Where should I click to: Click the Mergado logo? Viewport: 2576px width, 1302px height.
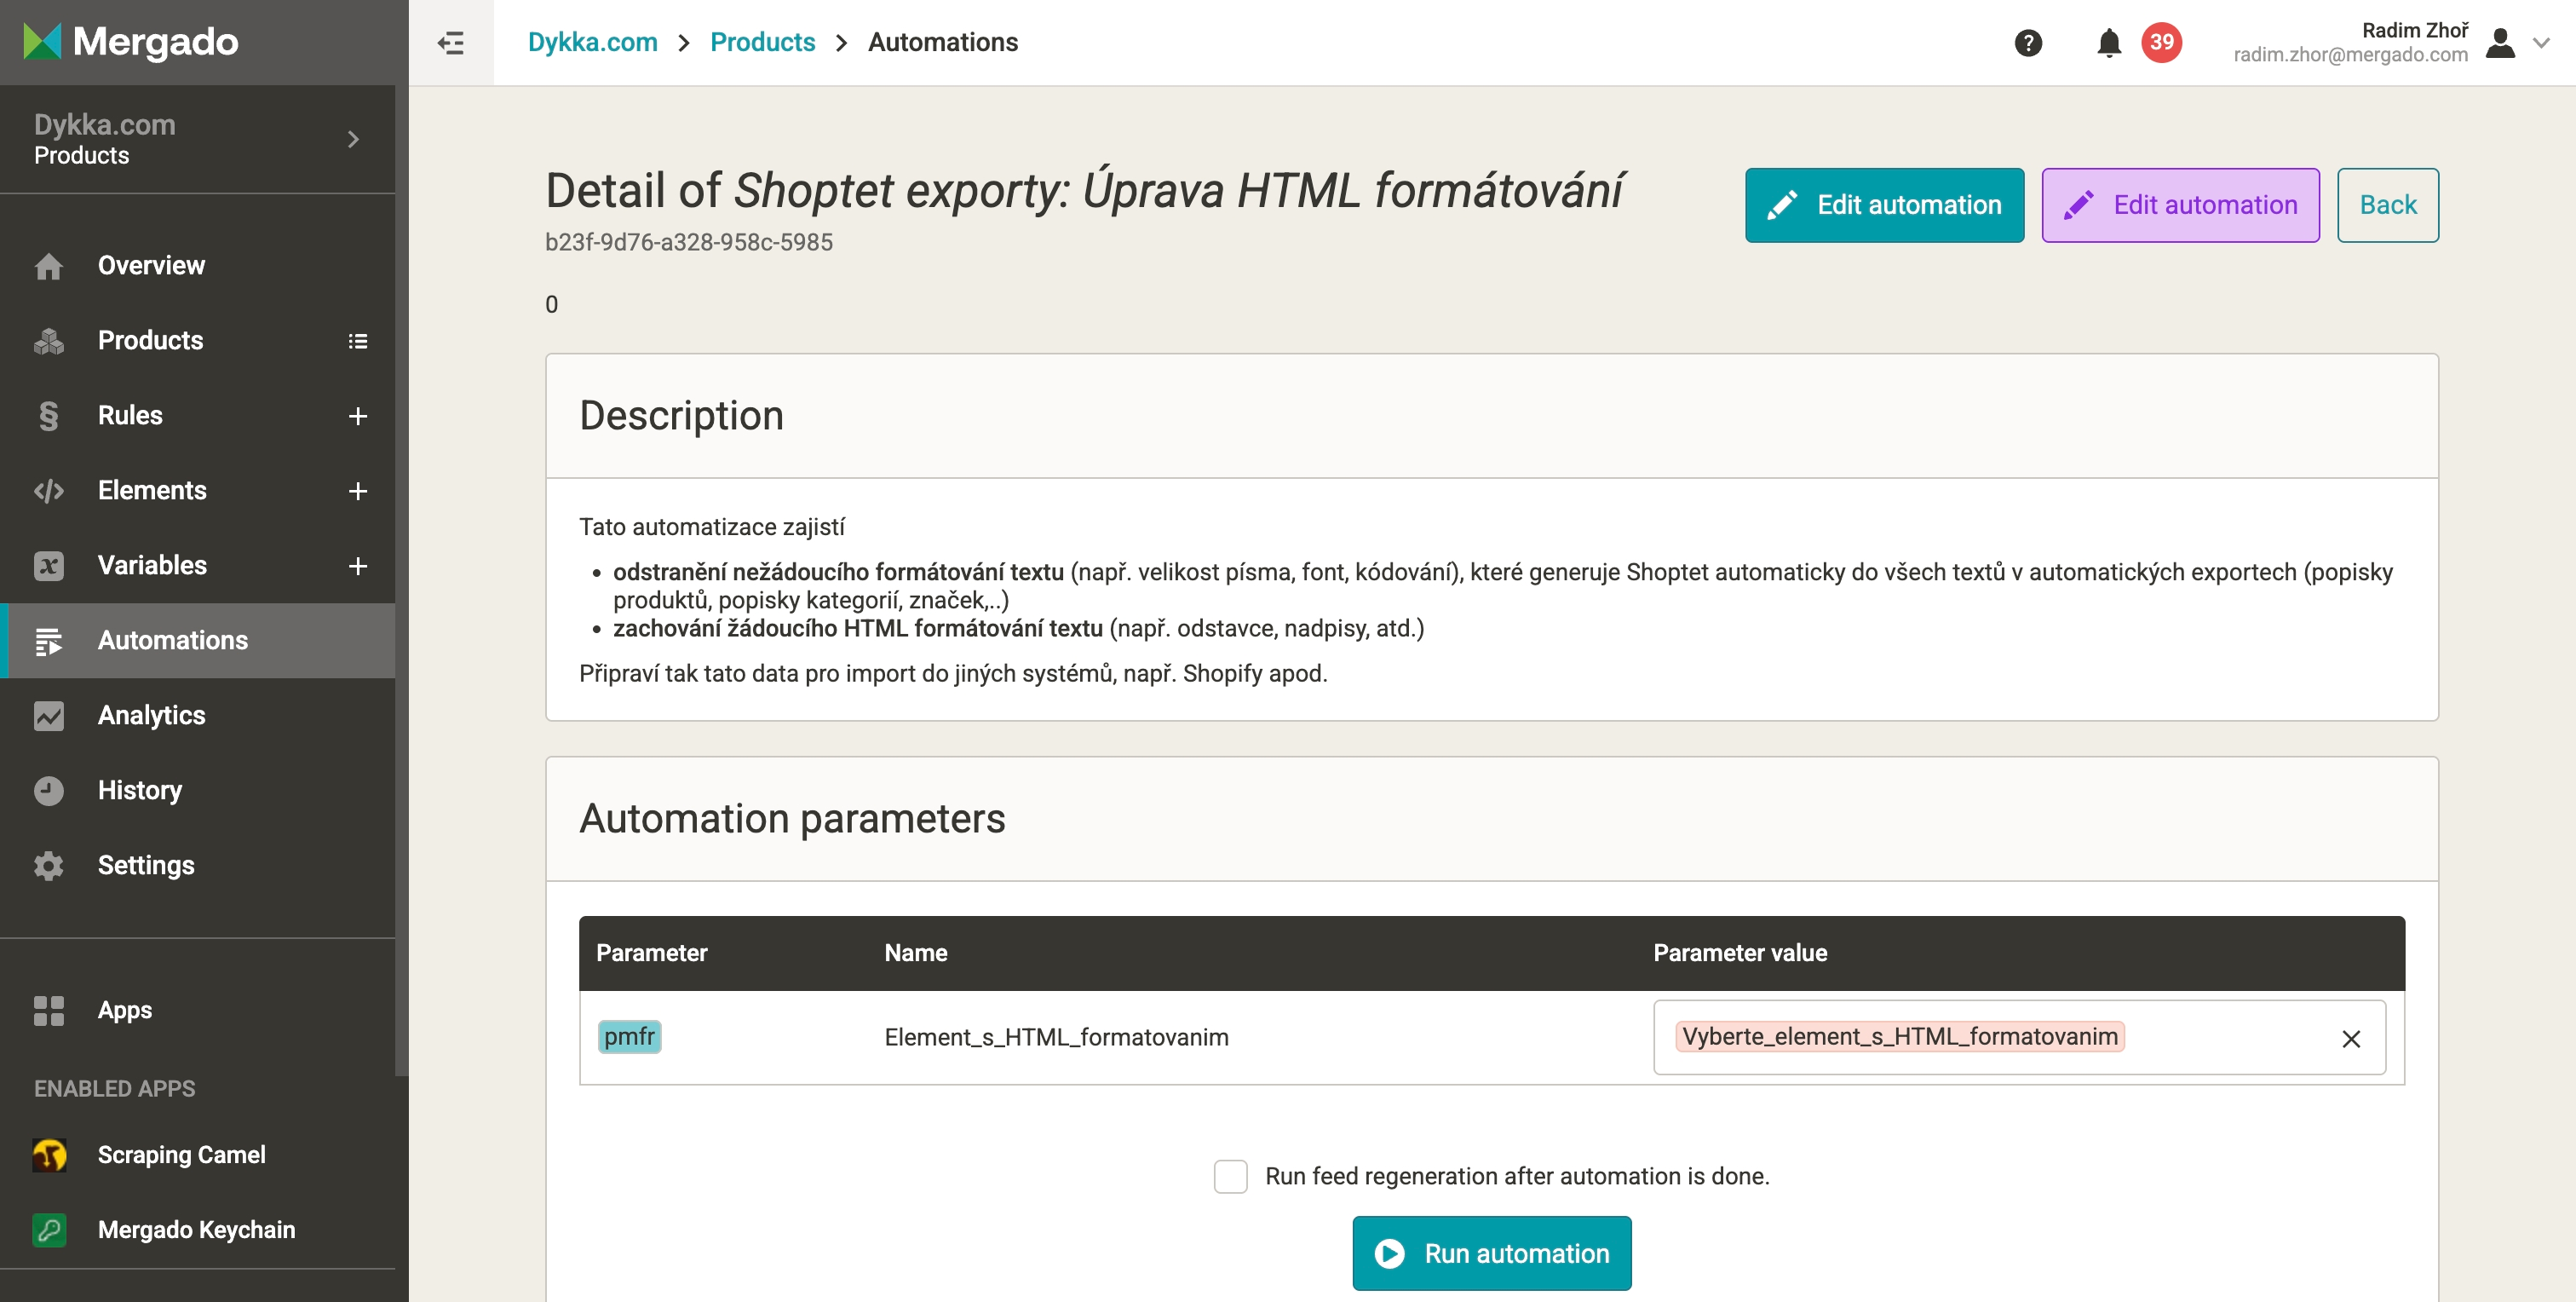pos(131,42)
